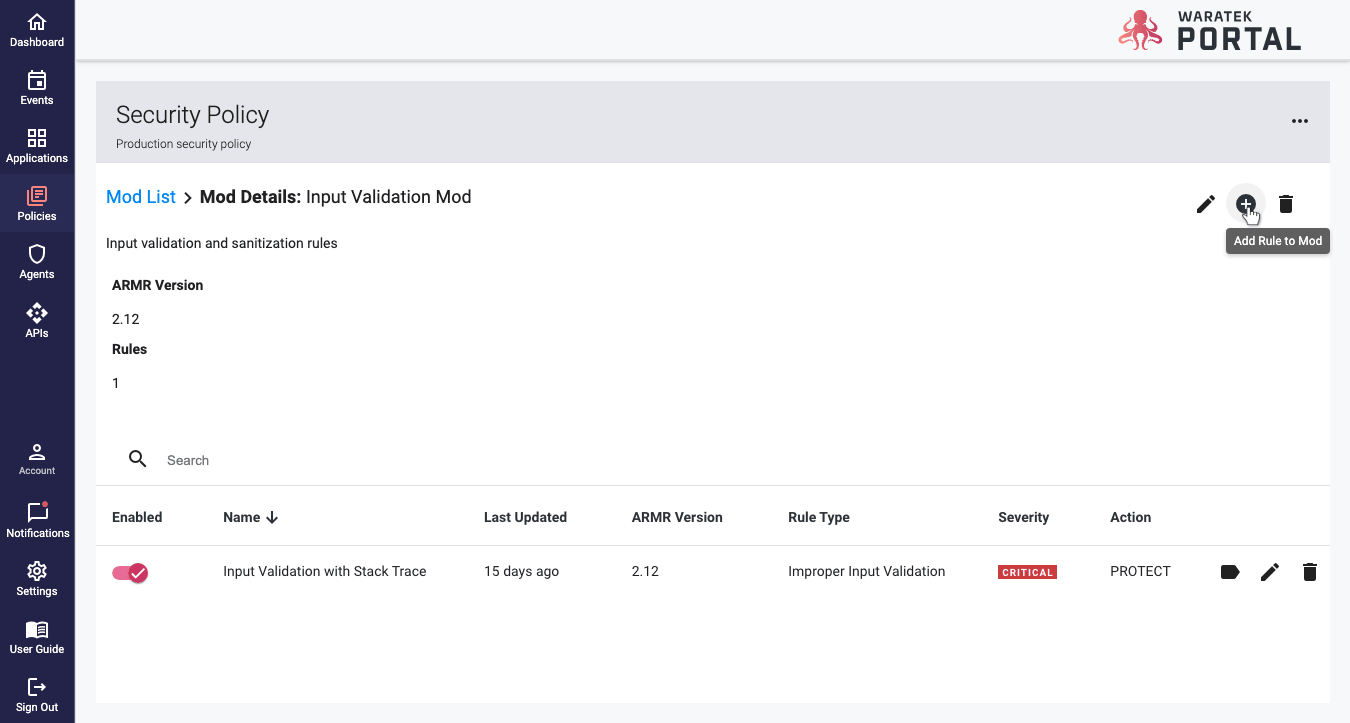Screen dimensions: 1350x723
Task: Delete the Input Validation with Stack Trace rule
Action: click(1310, 572)
